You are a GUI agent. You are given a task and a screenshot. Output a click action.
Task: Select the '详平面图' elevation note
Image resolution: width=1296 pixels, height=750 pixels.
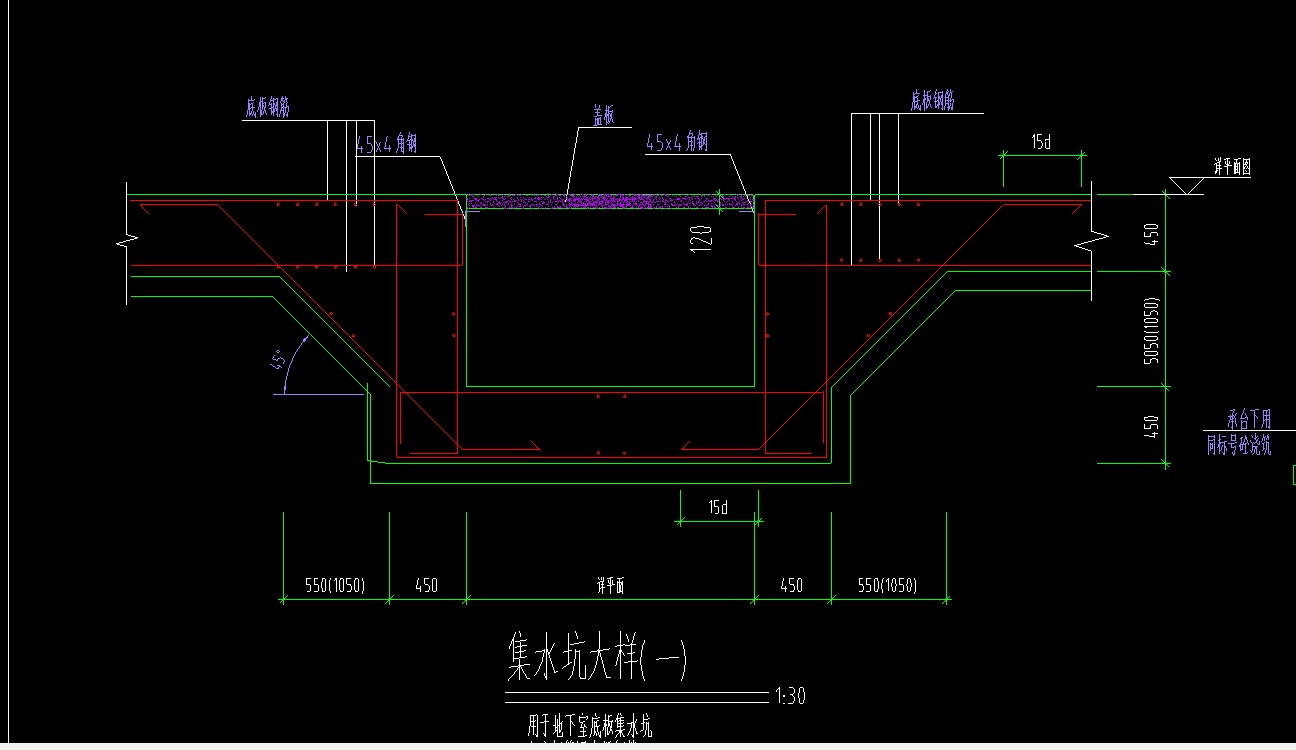coord(1232,168)
